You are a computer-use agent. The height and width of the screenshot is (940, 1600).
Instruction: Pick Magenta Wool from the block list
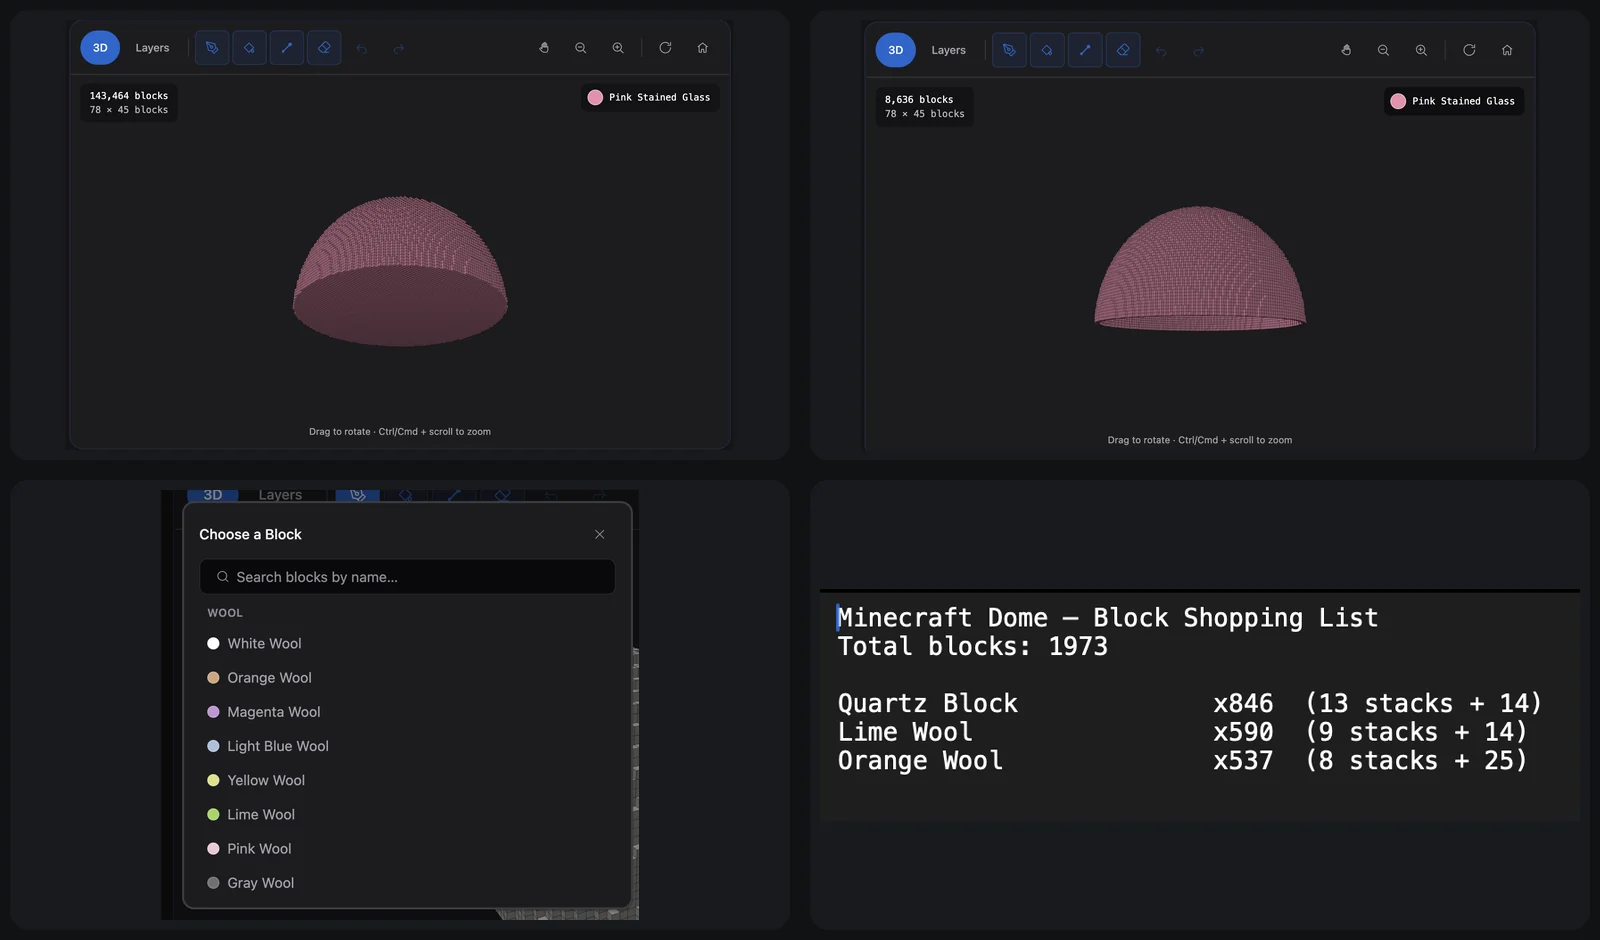coord(407,712)
